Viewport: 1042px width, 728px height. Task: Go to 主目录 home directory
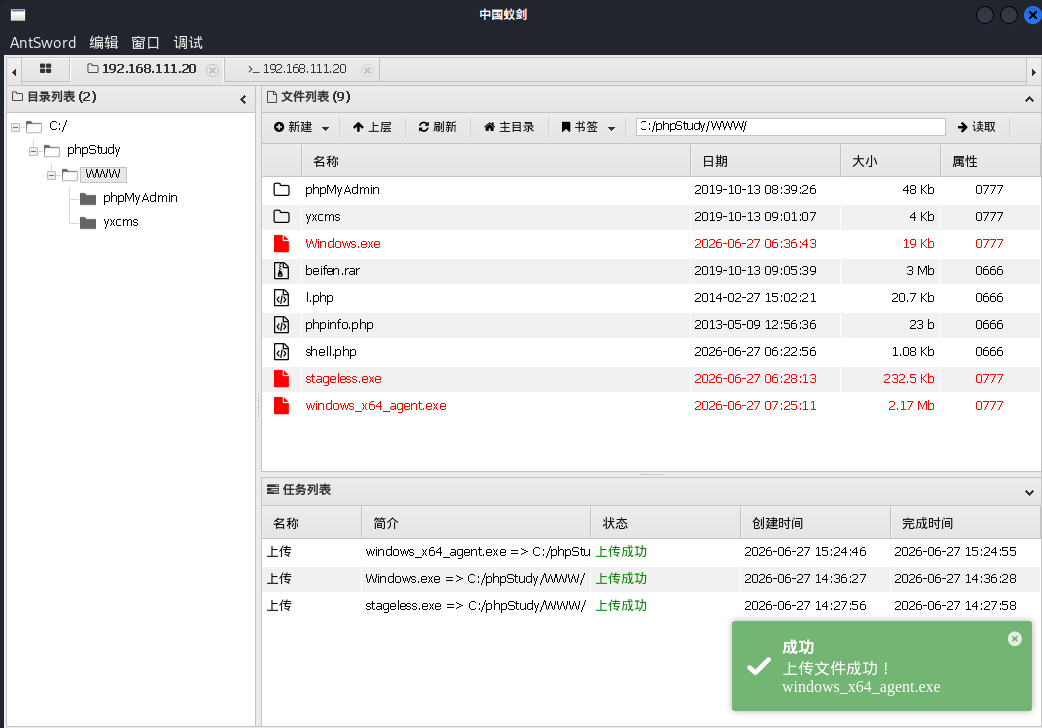point(509,127)
